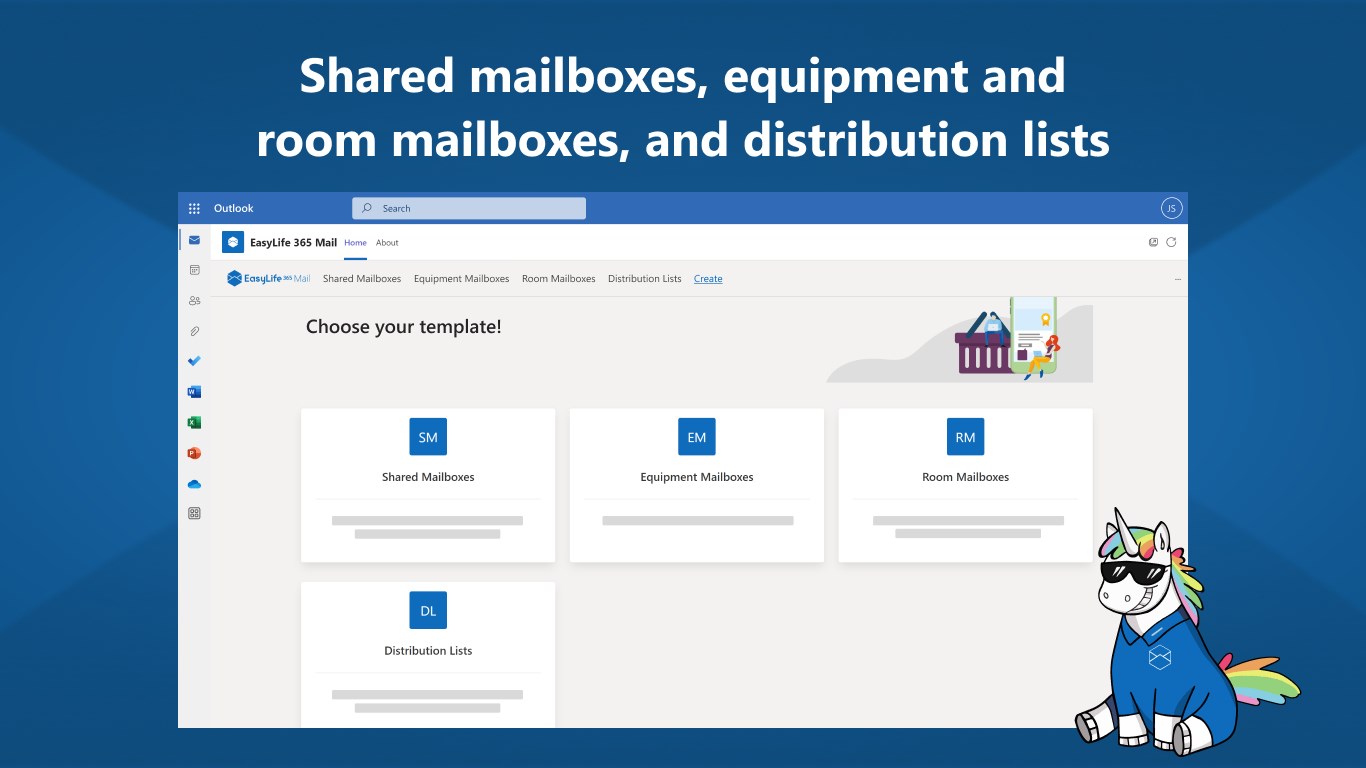Pop out the app in new window
The width and height of the screenshot is (1366, 768).
1153,242
